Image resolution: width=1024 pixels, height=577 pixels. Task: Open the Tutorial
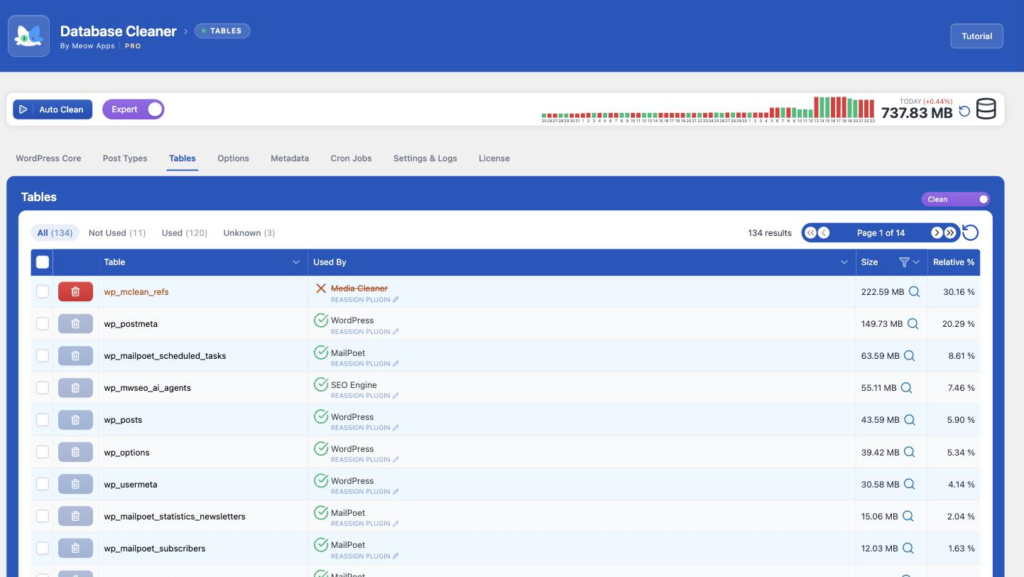976,36
